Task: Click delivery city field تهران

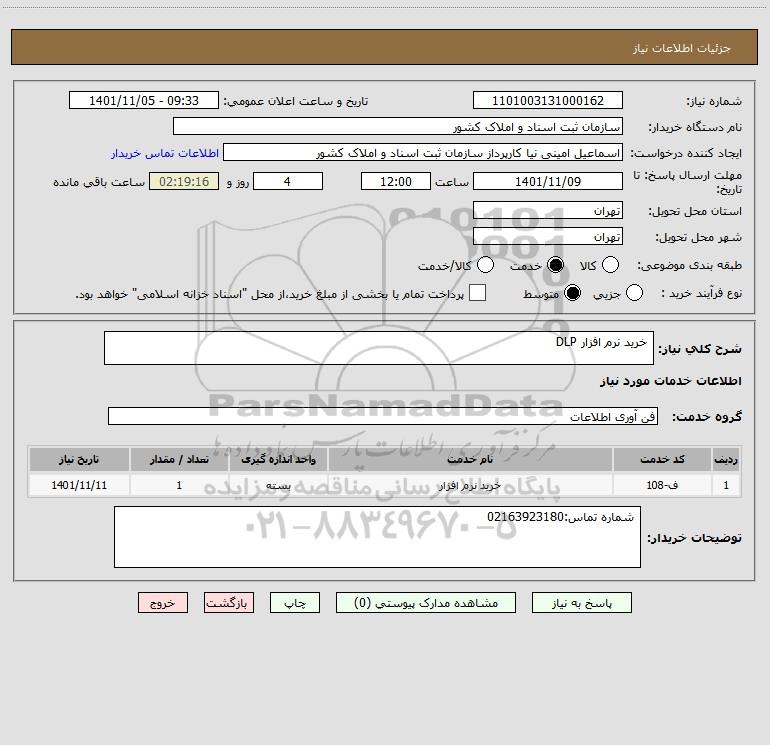Action: click(548, 236)
